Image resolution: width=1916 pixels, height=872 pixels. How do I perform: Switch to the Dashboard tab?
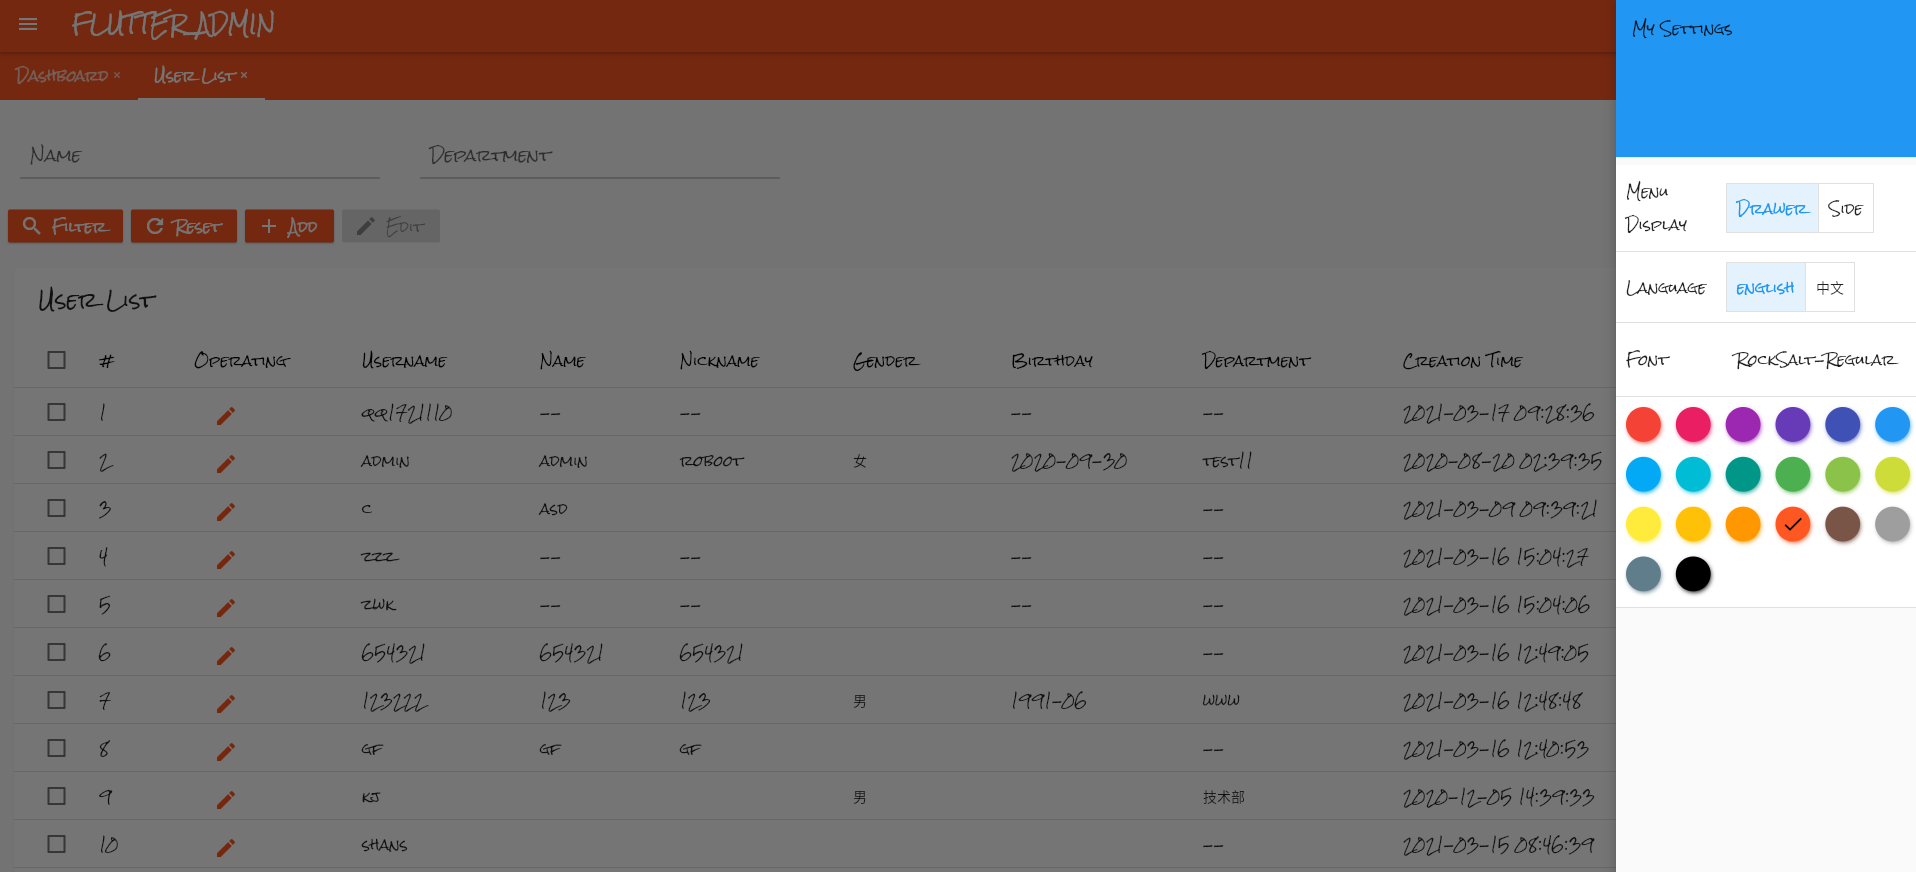pyautogui.click(x=62, y=76)
